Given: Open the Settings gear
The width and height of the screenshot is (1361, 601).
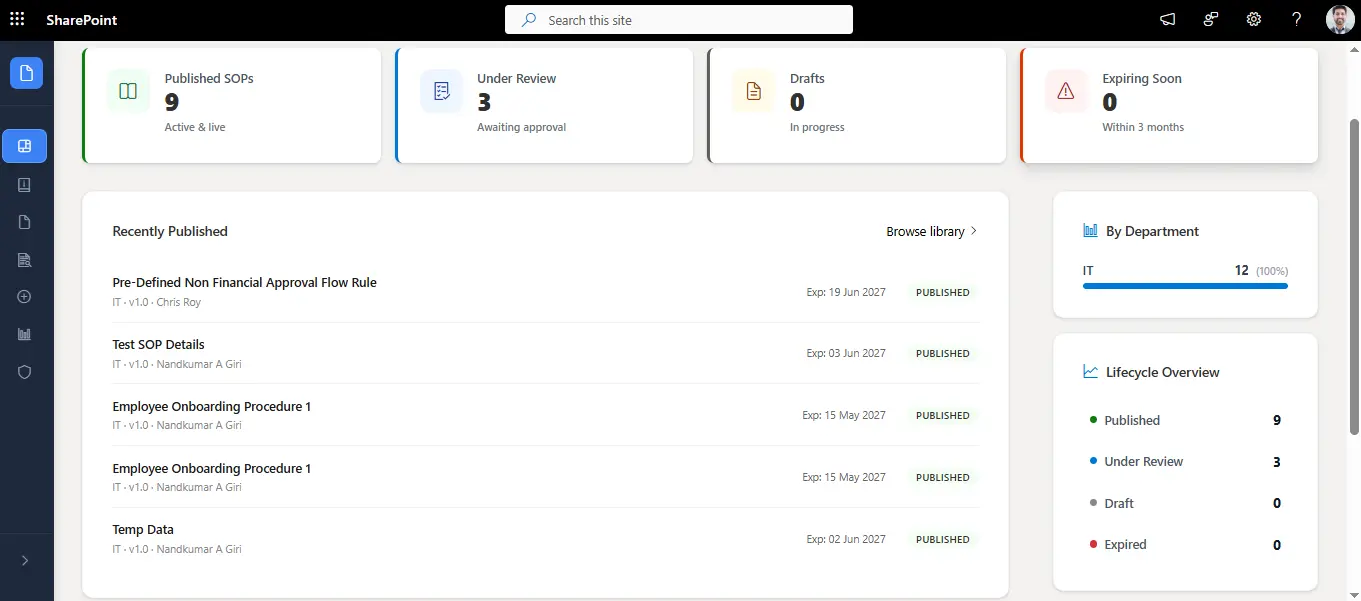Looking at the screenshot, I should point(1254,19).
